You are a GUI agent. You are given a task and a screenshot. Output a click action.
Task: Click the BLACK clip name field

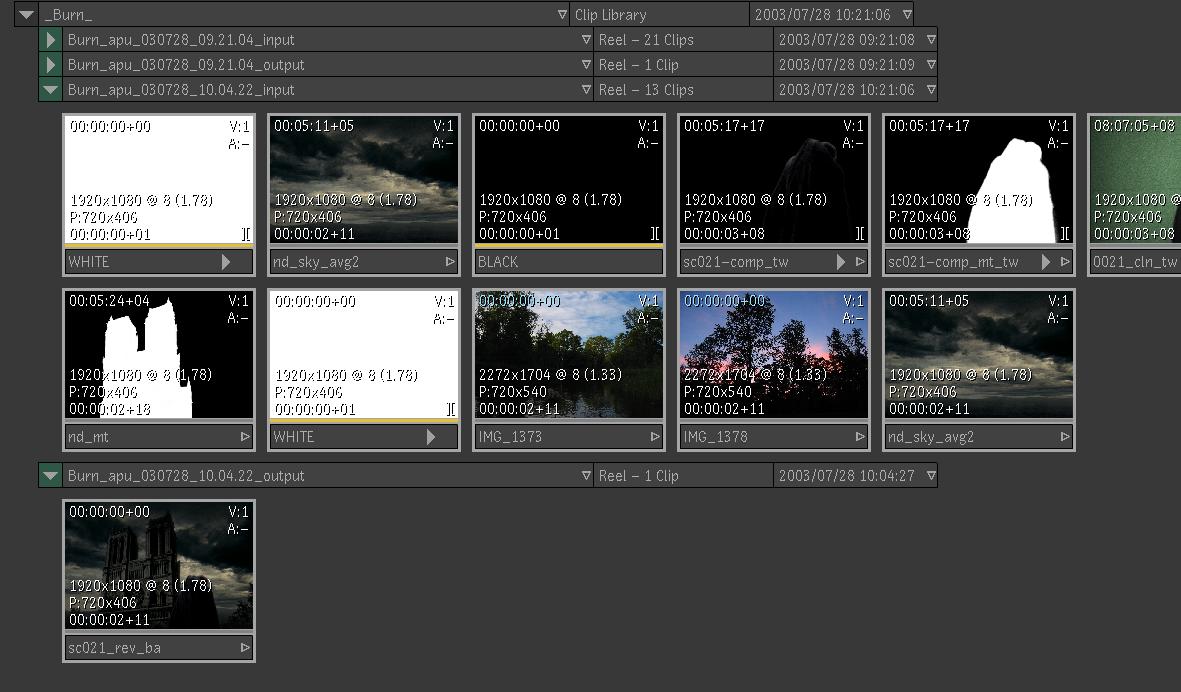click(x=569, y=262)
